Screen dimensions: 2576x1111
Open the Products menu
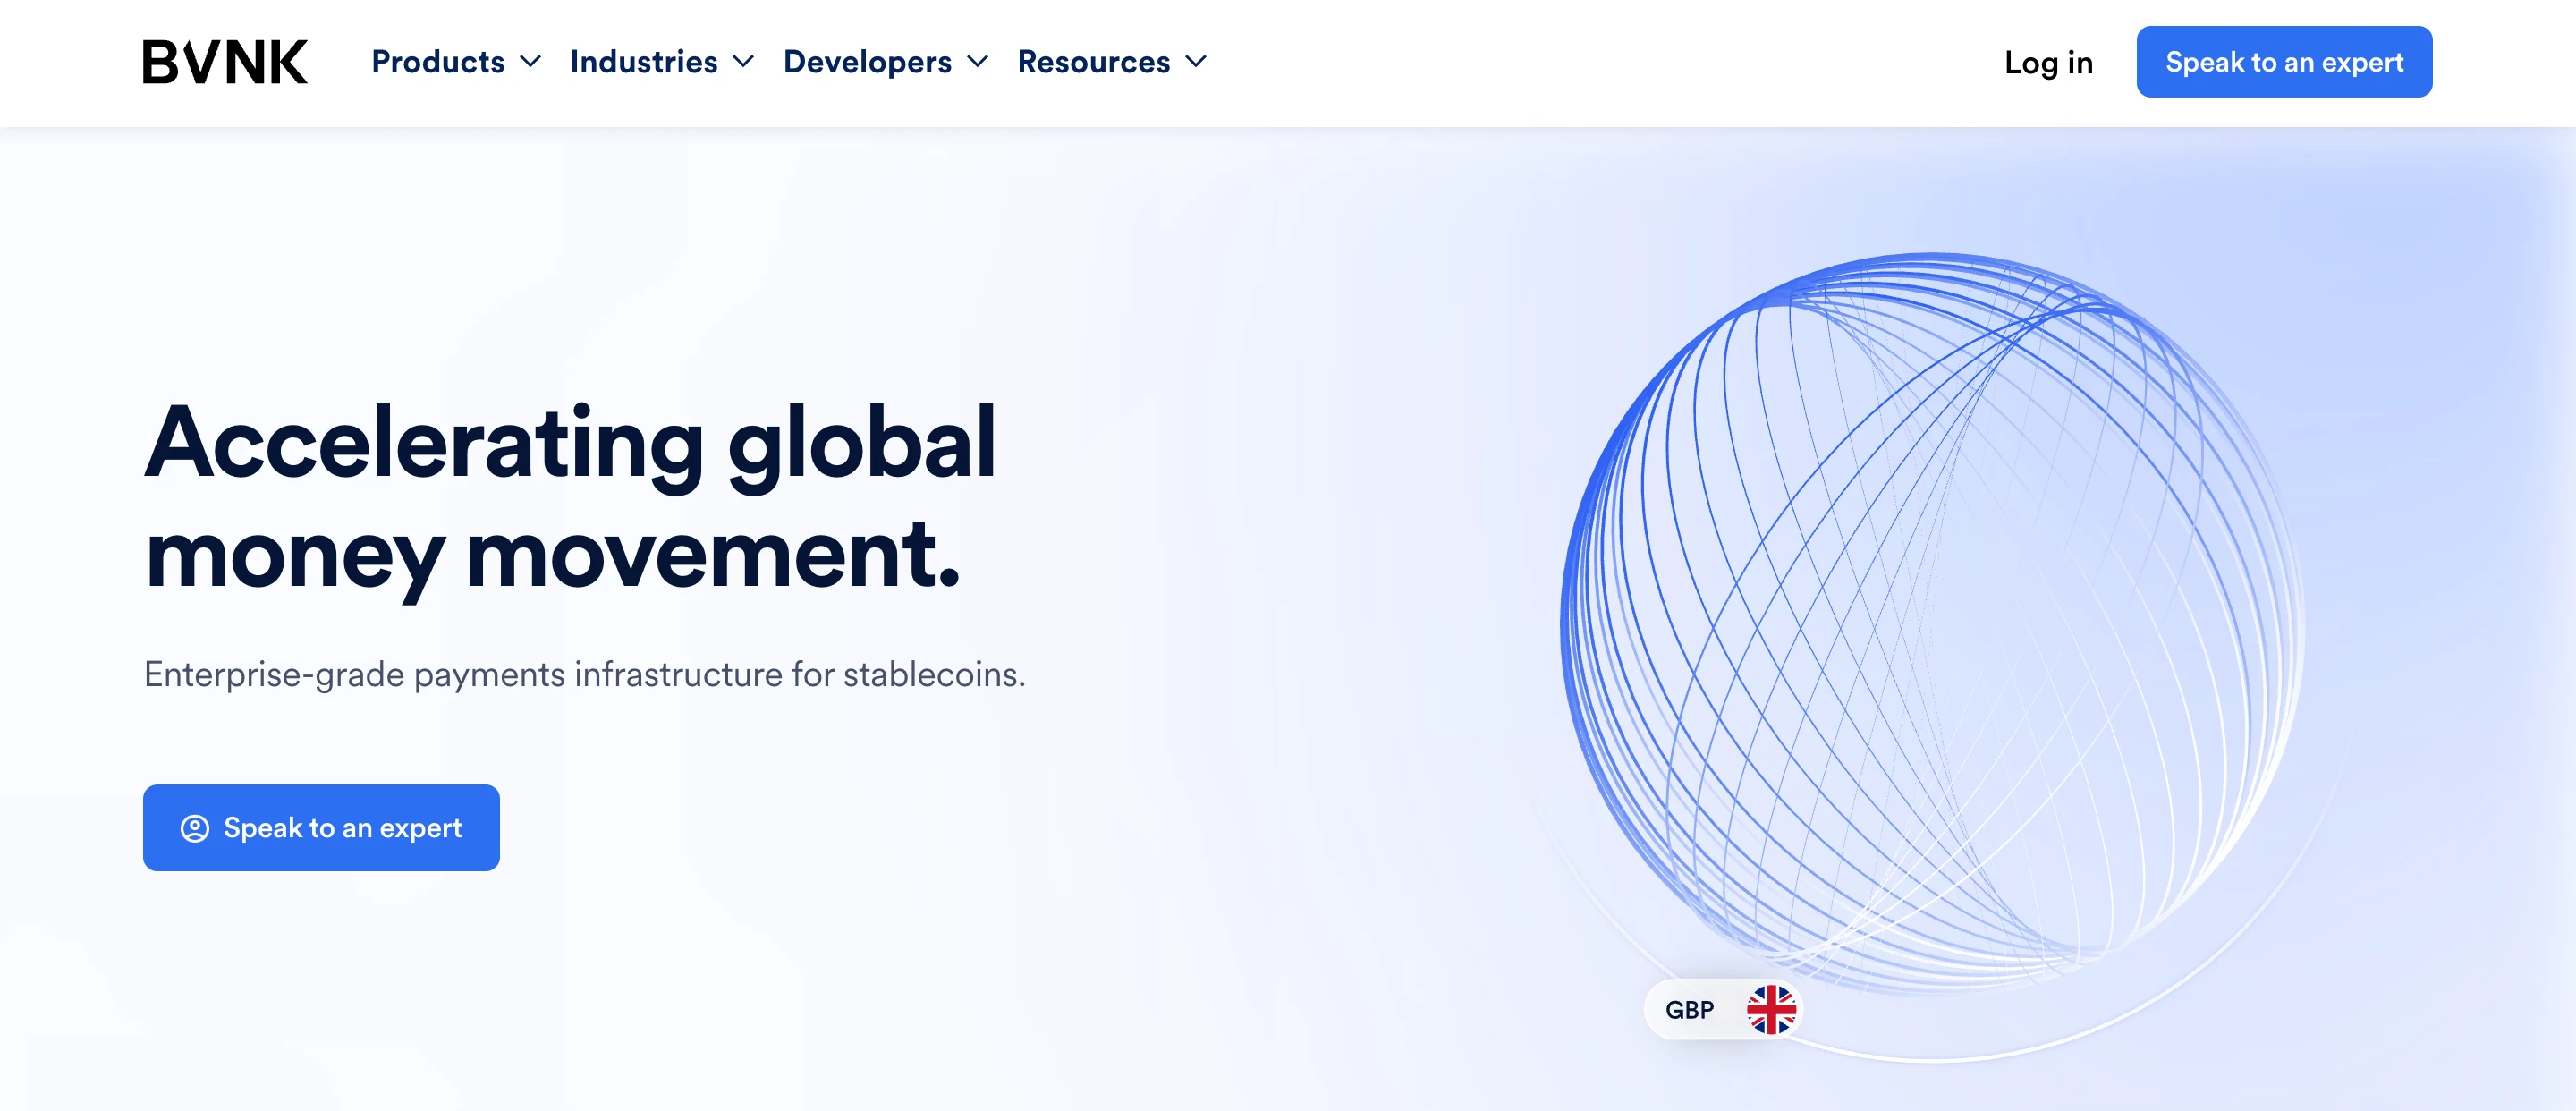[x=438, y=62]
